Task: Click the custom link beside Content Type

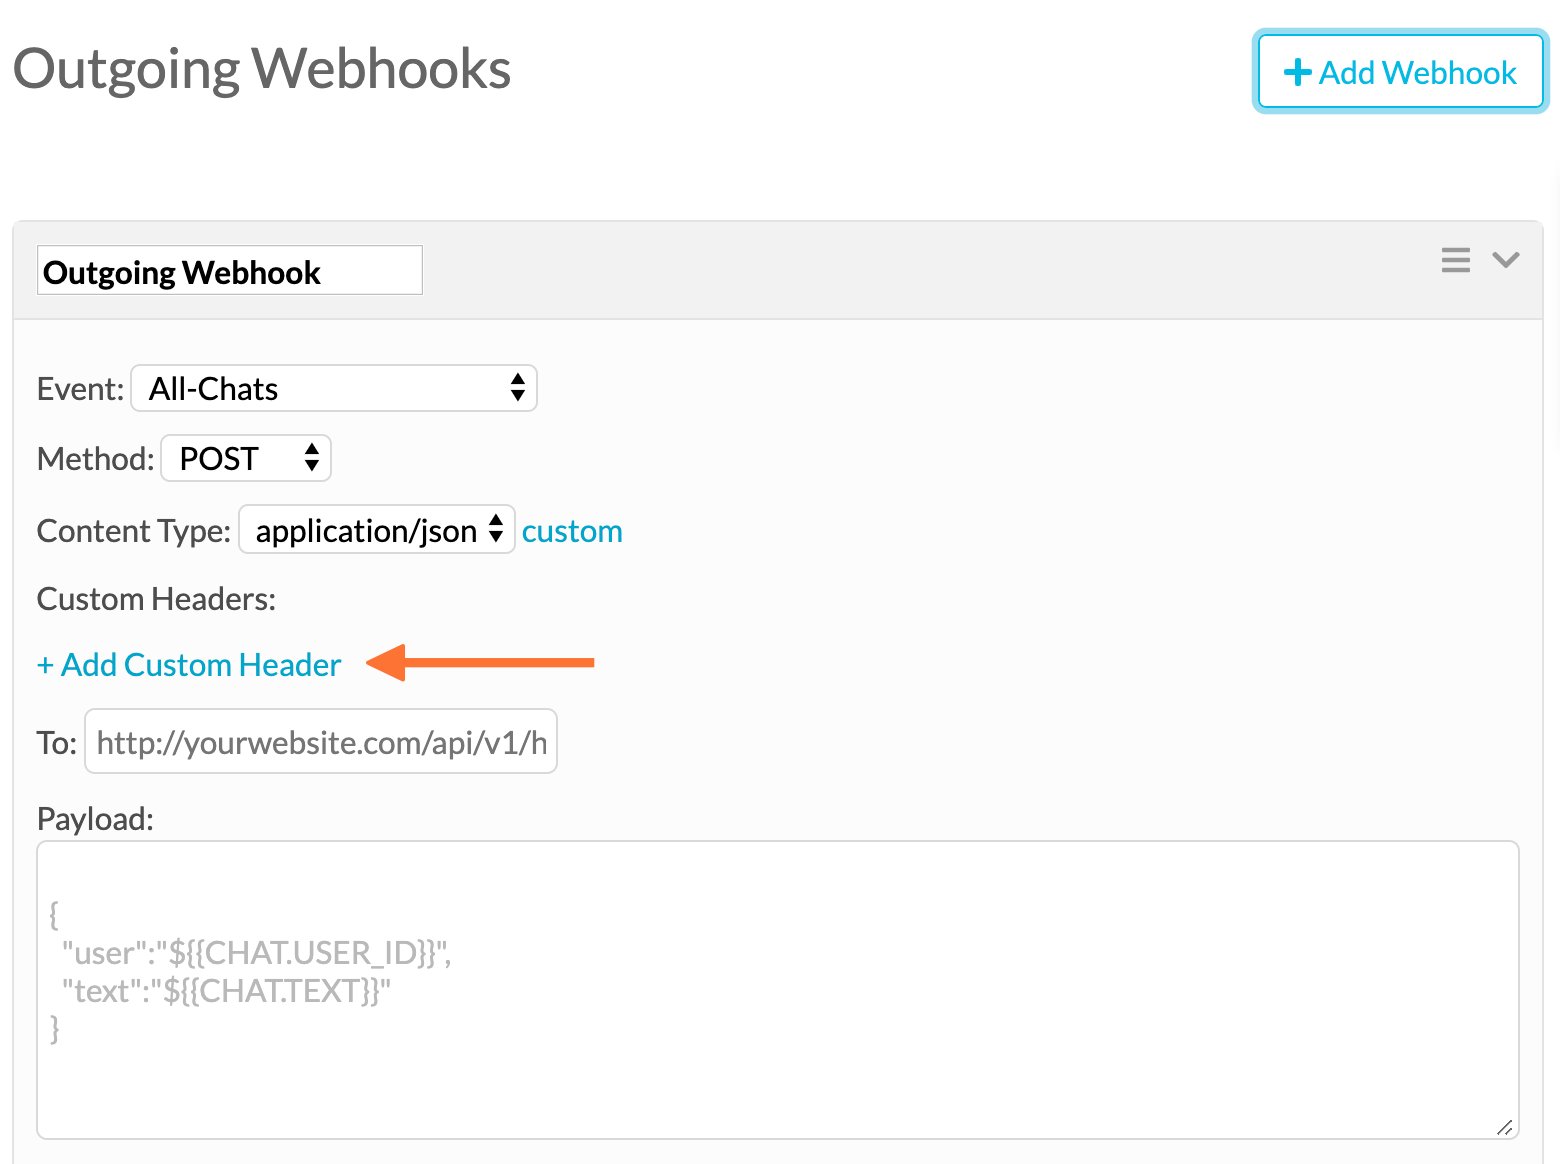Action: coord(572,530)
